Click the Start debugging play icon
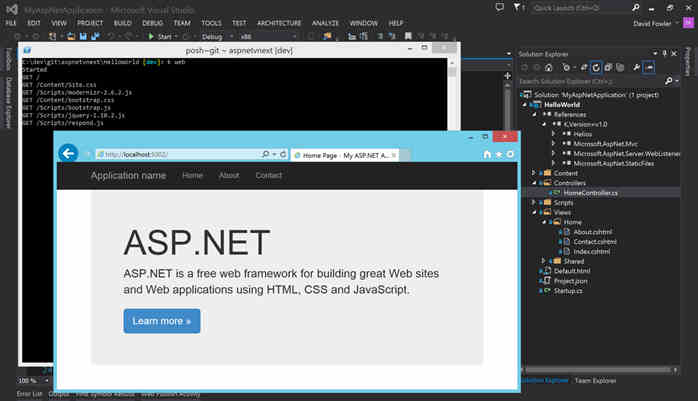698x401 pixels. (151, 36)
